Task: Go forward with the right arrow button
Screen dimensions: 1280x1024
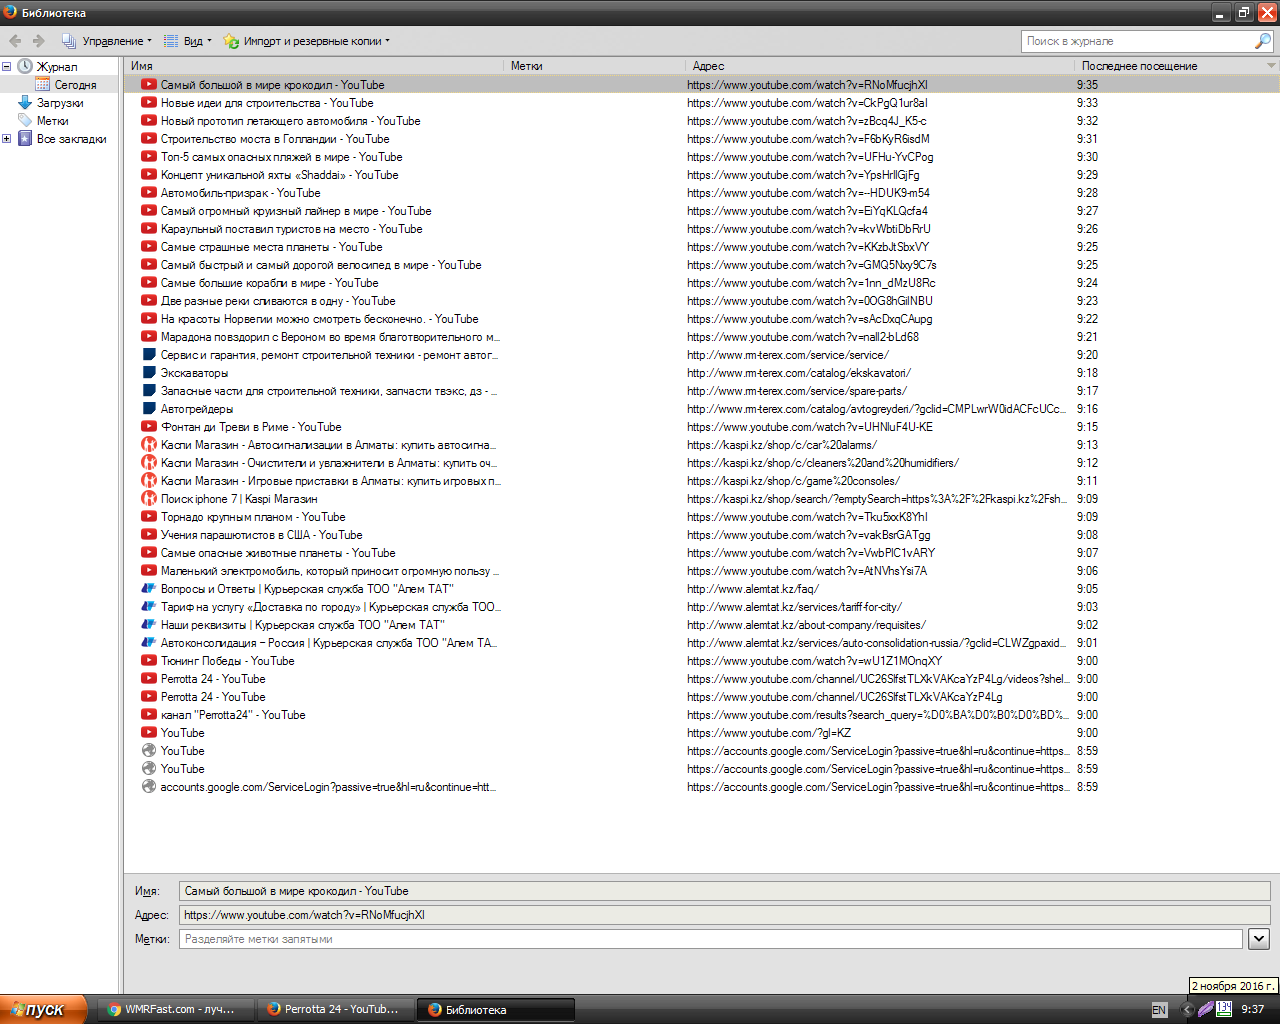Action: [x=39, y=41]
